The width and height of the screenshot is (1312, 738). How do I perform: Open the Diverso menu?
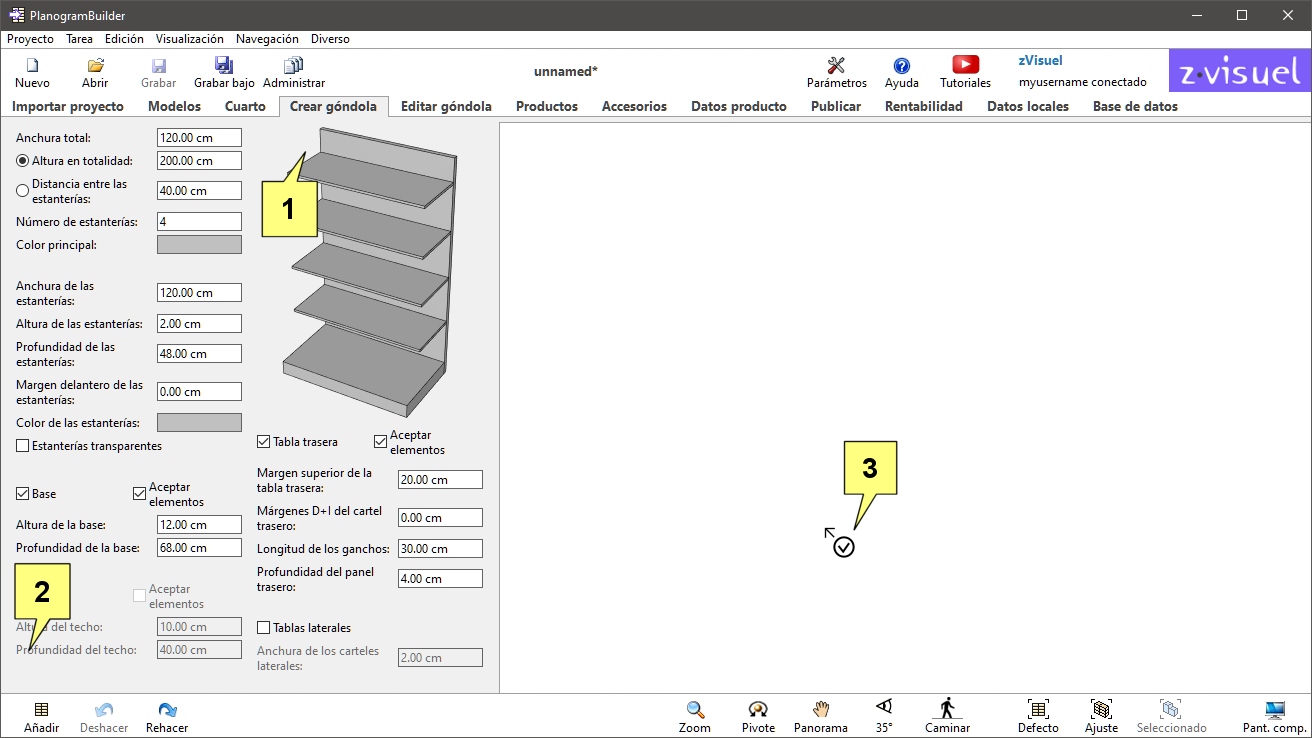click(x=330, y=39)
